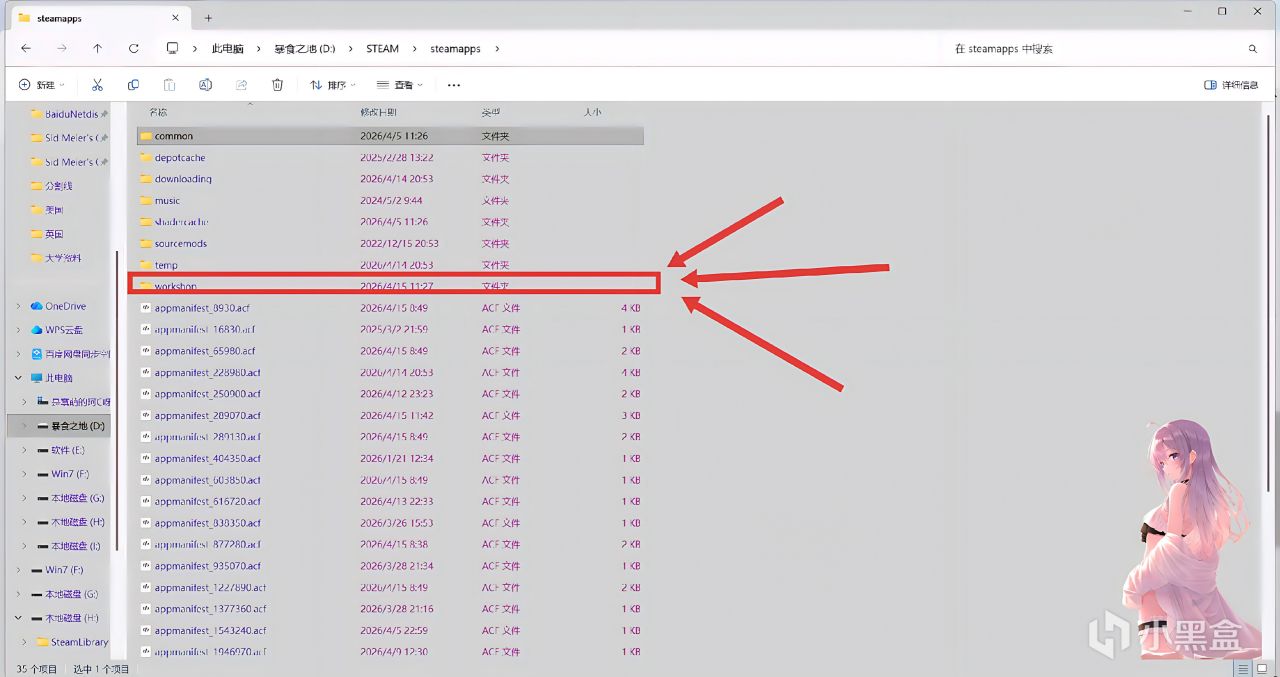This screenshot has height=677, width=1280.
Task: Go back using the back arrow
Action: (x=26, y=48)
